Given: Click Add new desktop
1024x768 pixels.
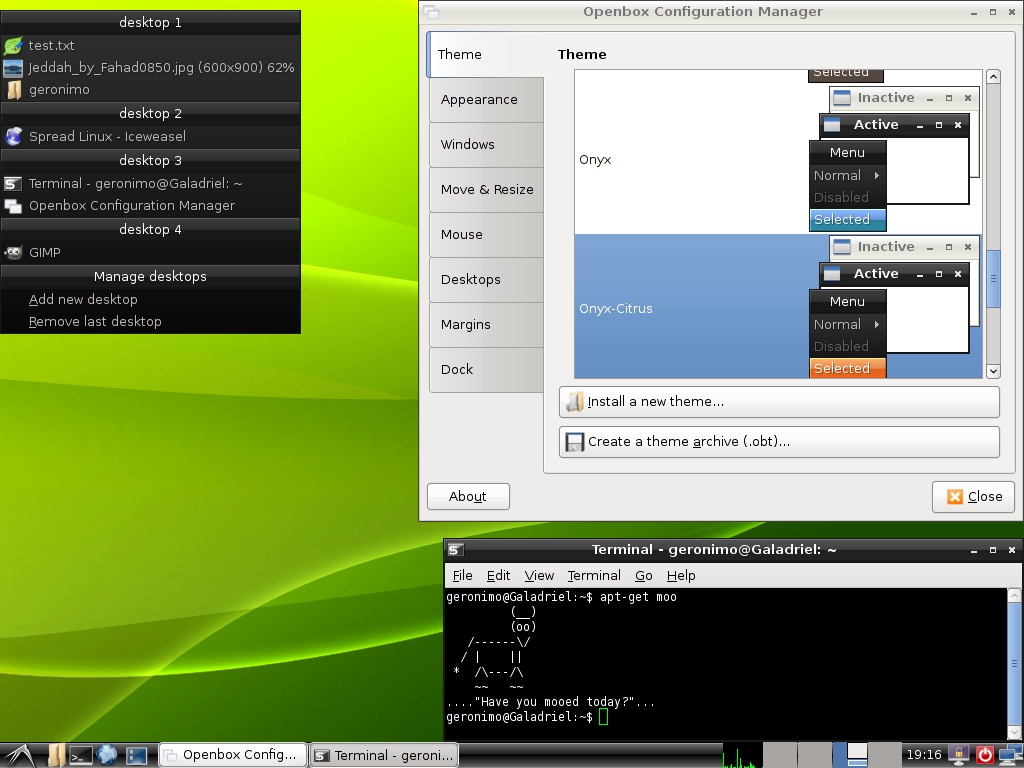Looking at the screenshot, I should pos(150,299).
